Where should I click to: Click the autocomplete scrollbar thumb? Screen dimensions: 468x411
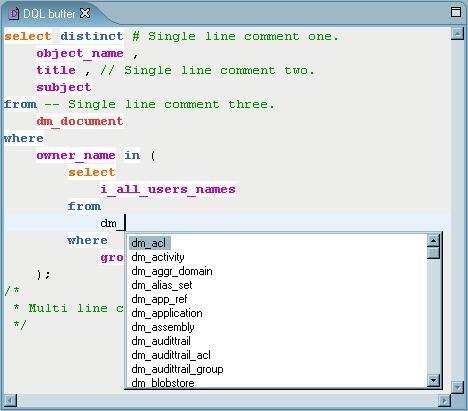pos(433,252)
